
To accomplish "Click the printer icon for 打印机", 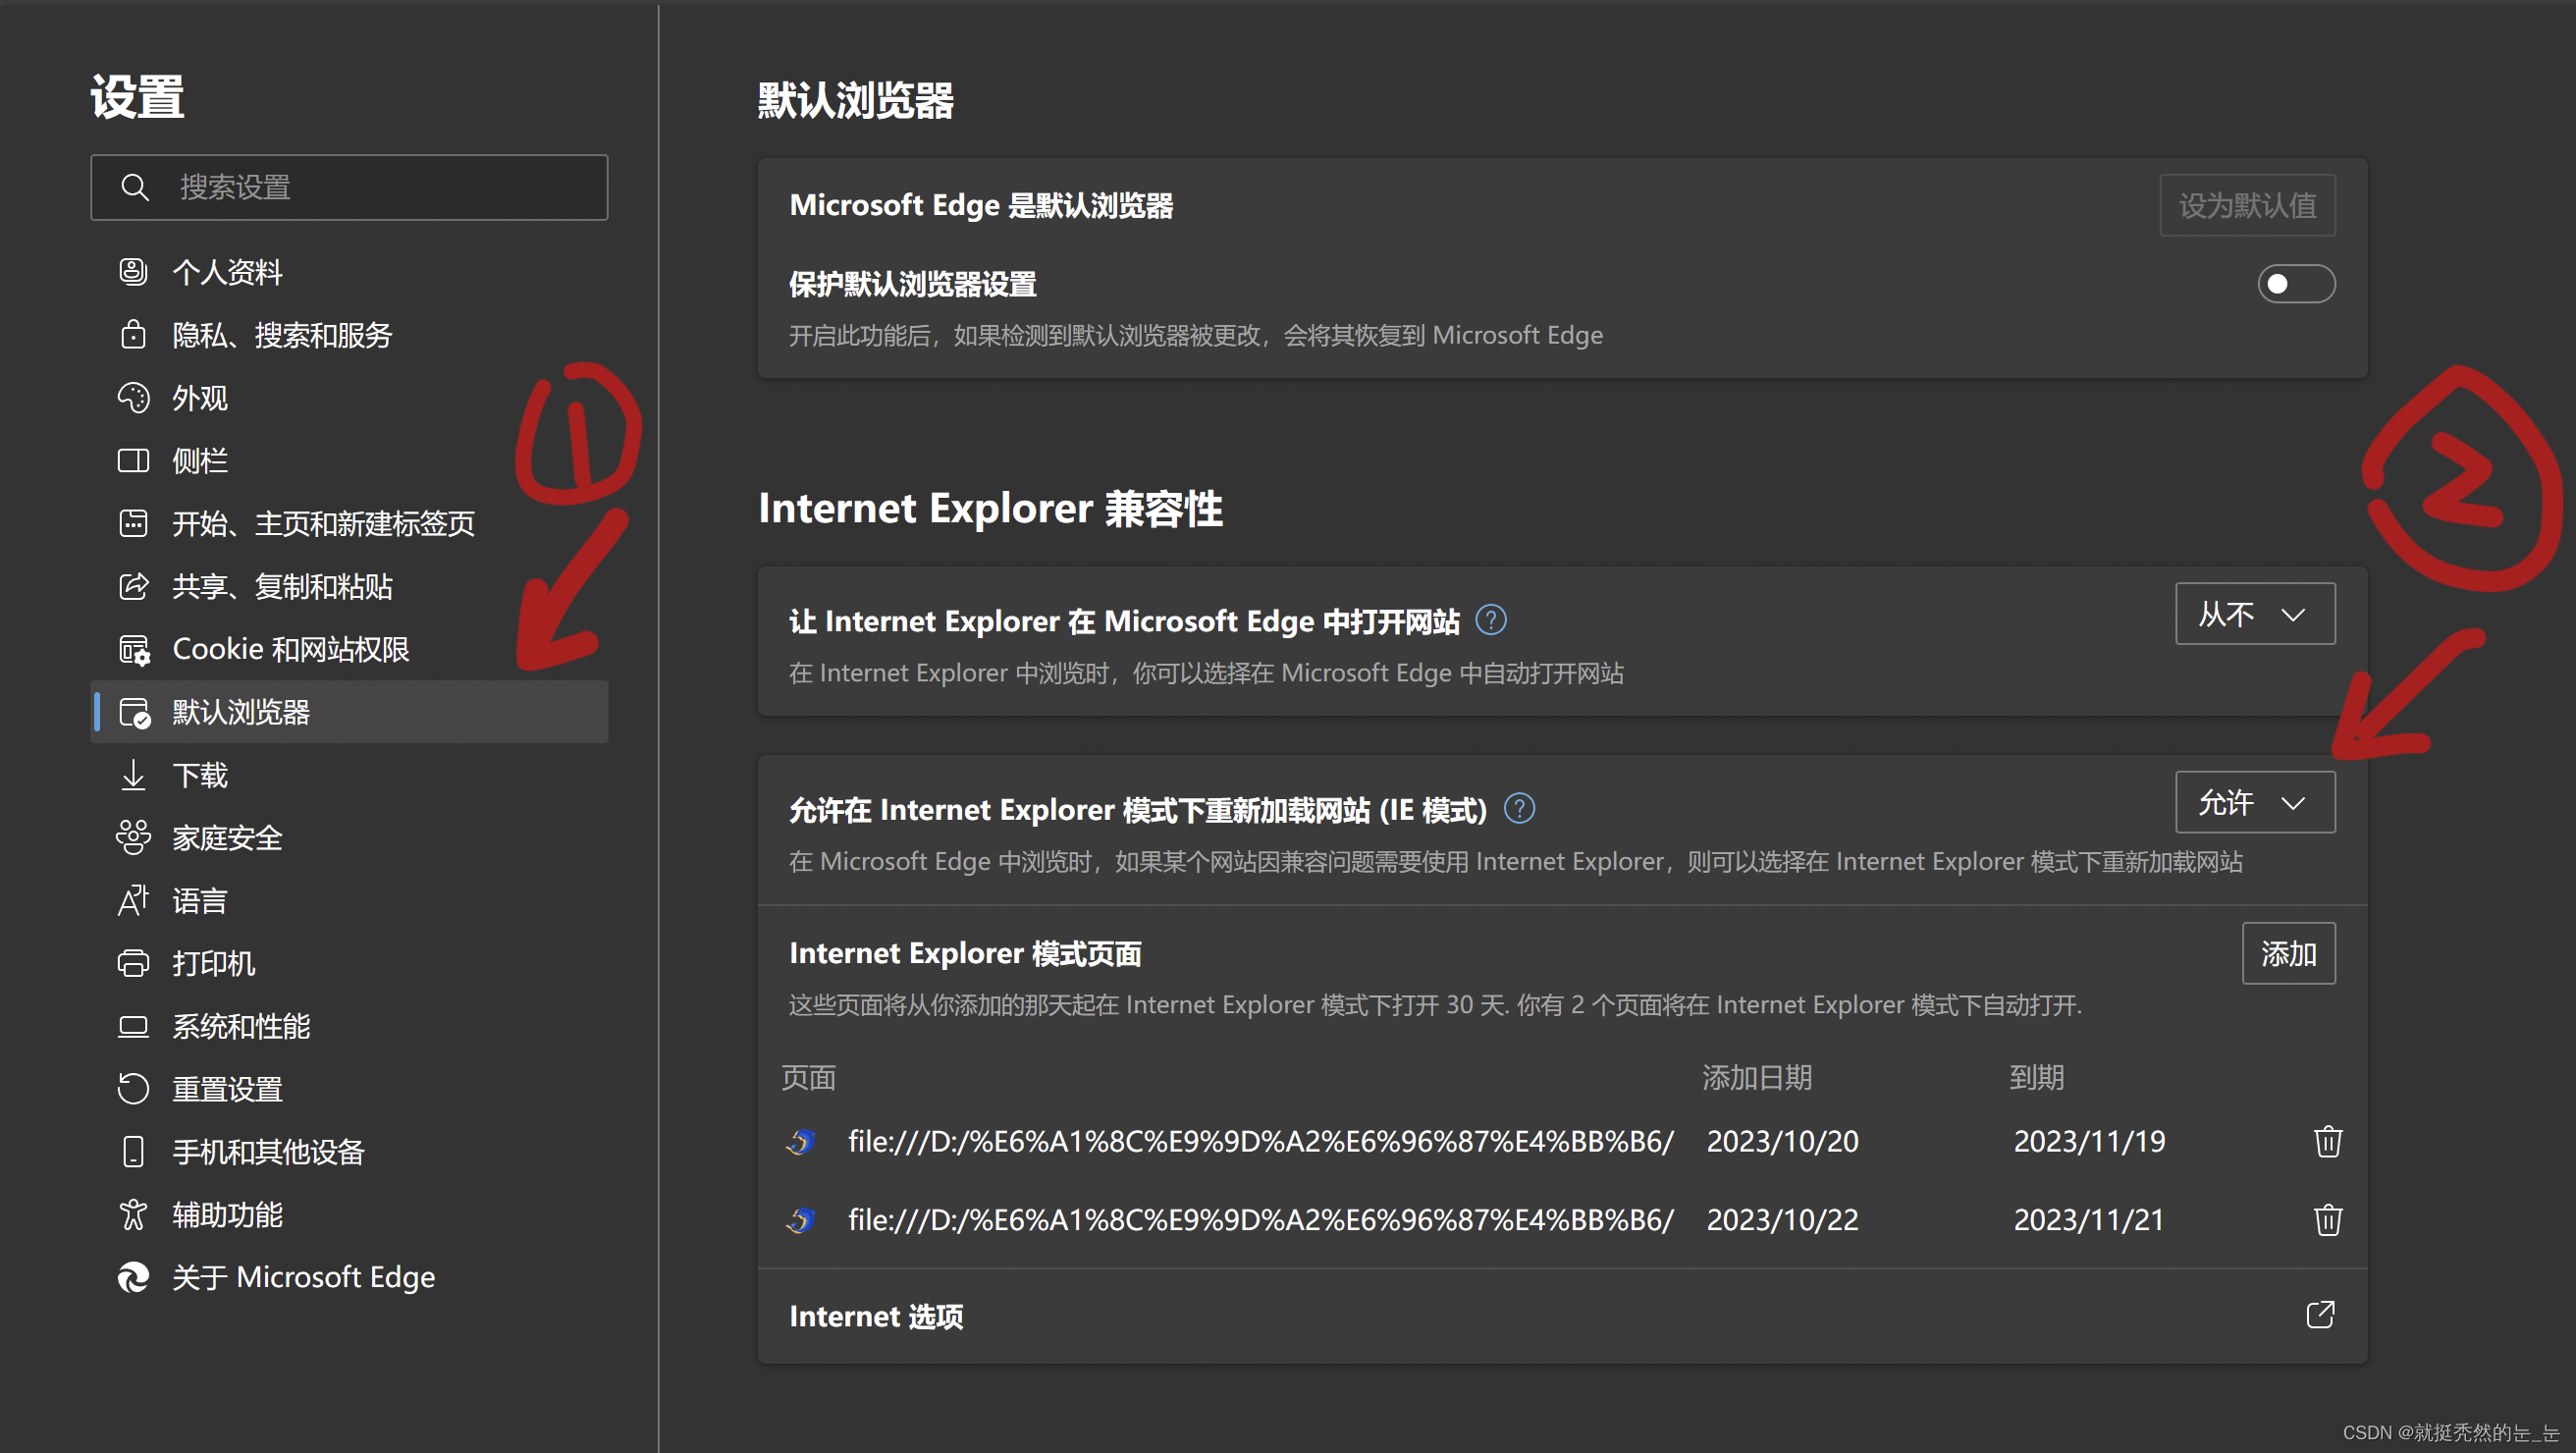I will coord(133,963).
